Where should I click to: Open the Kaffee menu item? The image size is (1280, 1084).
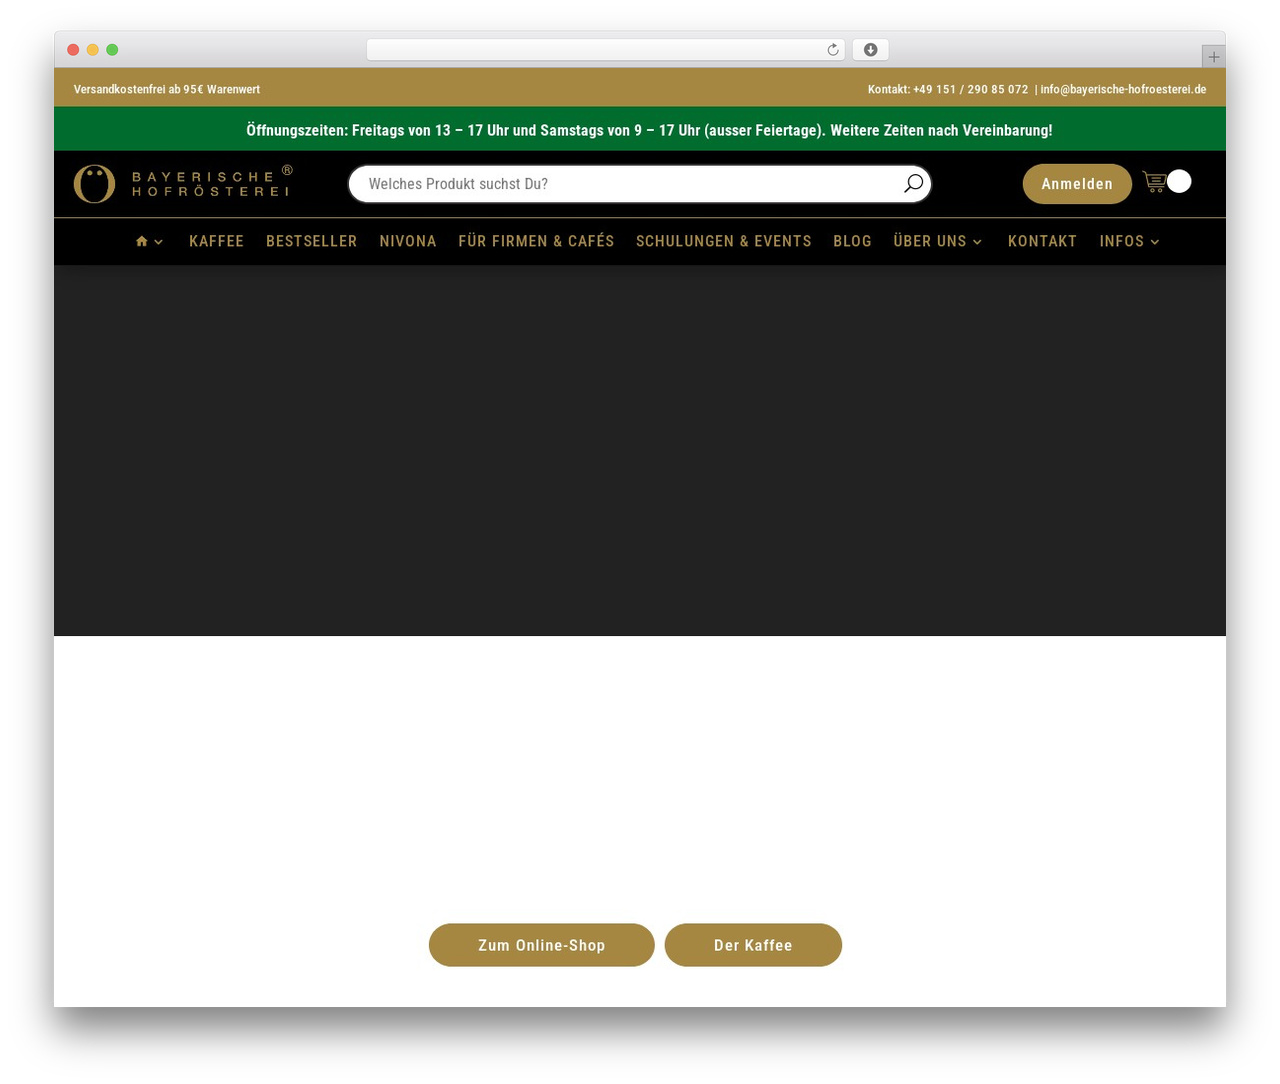[x=216, y=241]
